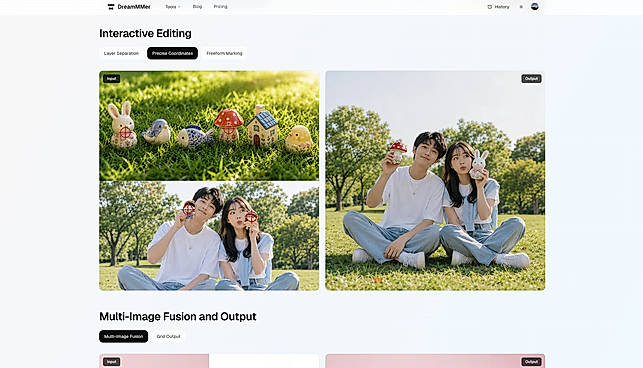Click the target marker by the woman's hand

coord(251,217)
